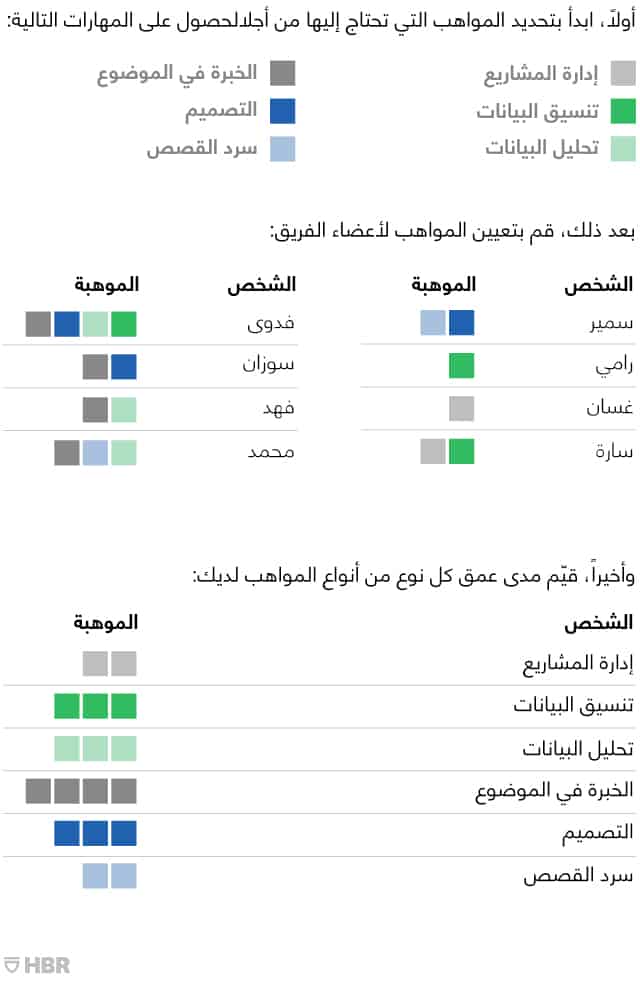This screenshot has height=981, width=640.
Task: Click the light green legend swatch for تحليل البيانات
Action: pyautogui.click(x=622, y=148)
